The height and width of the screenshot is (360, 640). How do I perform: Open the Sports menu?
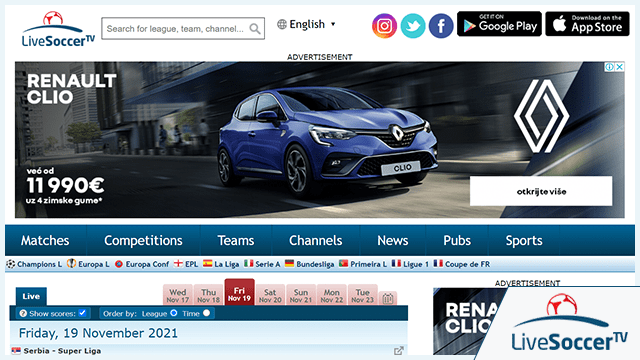524,240
